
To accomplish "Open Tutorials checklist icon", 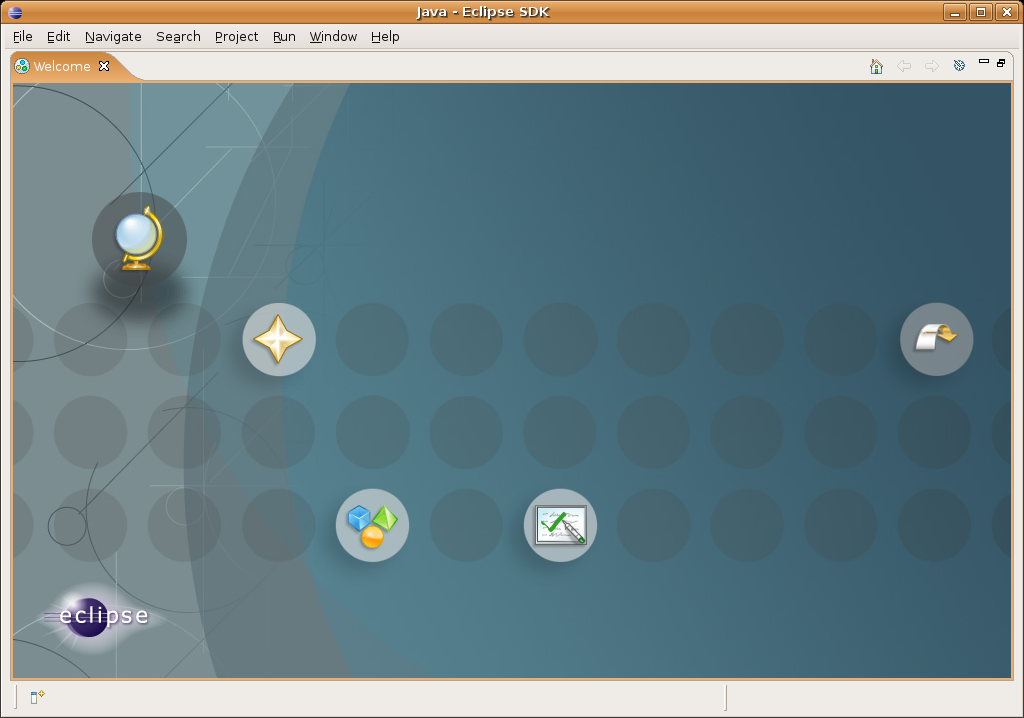I will coord(560,525).
